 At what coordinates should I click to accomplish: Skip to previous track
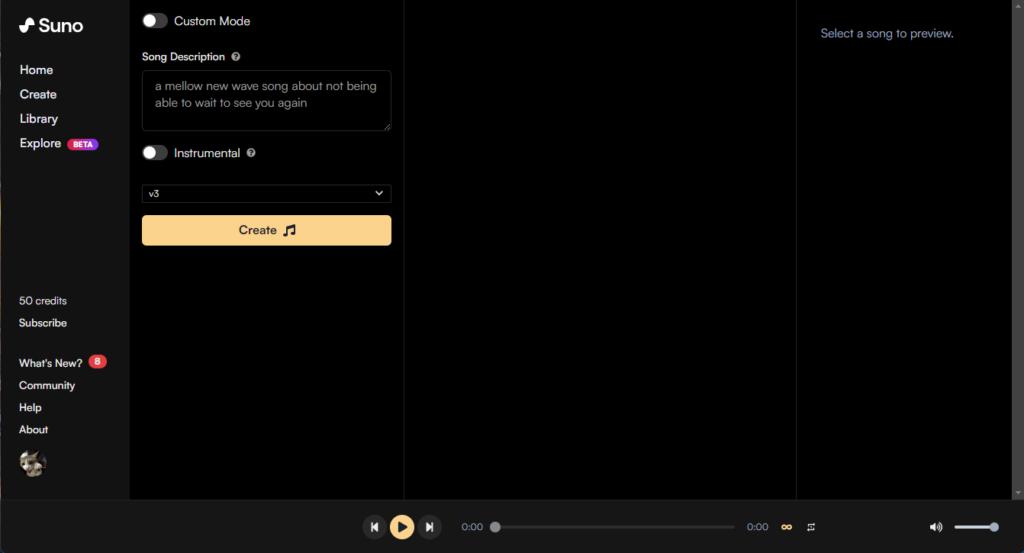(x=374, y=527)
